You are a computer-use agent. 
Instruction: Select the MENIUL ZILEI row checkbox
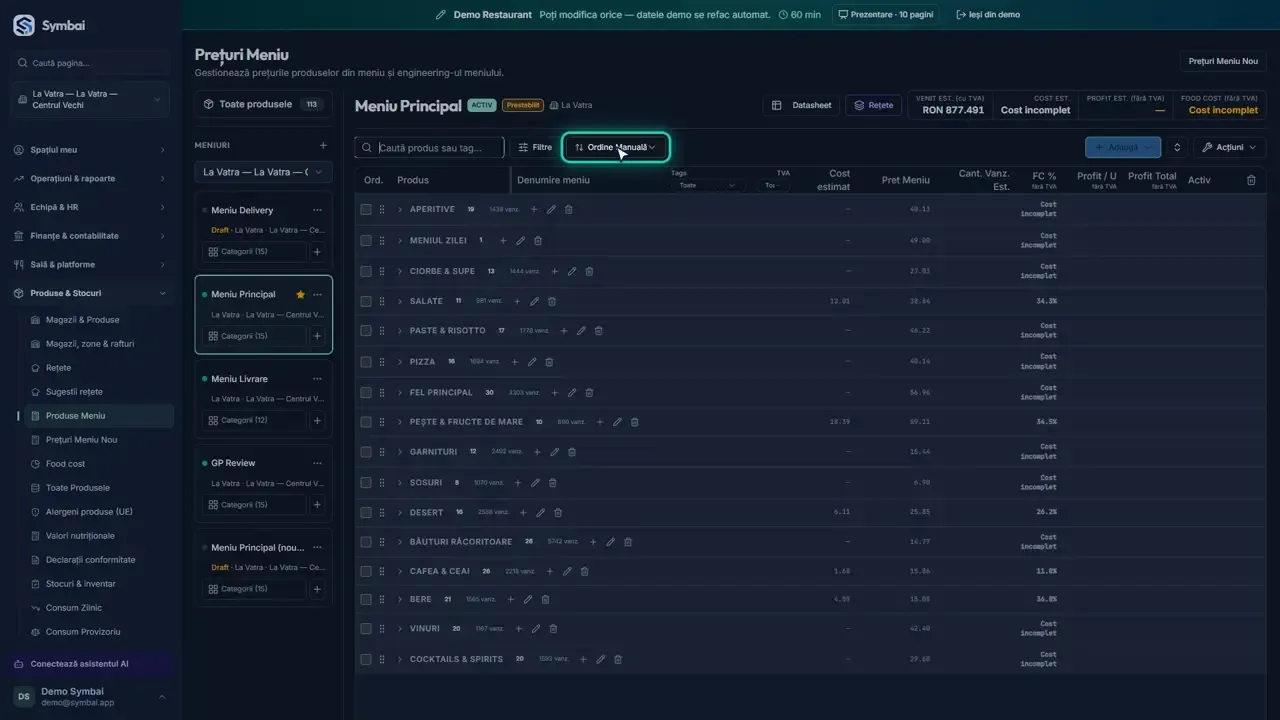point(366,241)
